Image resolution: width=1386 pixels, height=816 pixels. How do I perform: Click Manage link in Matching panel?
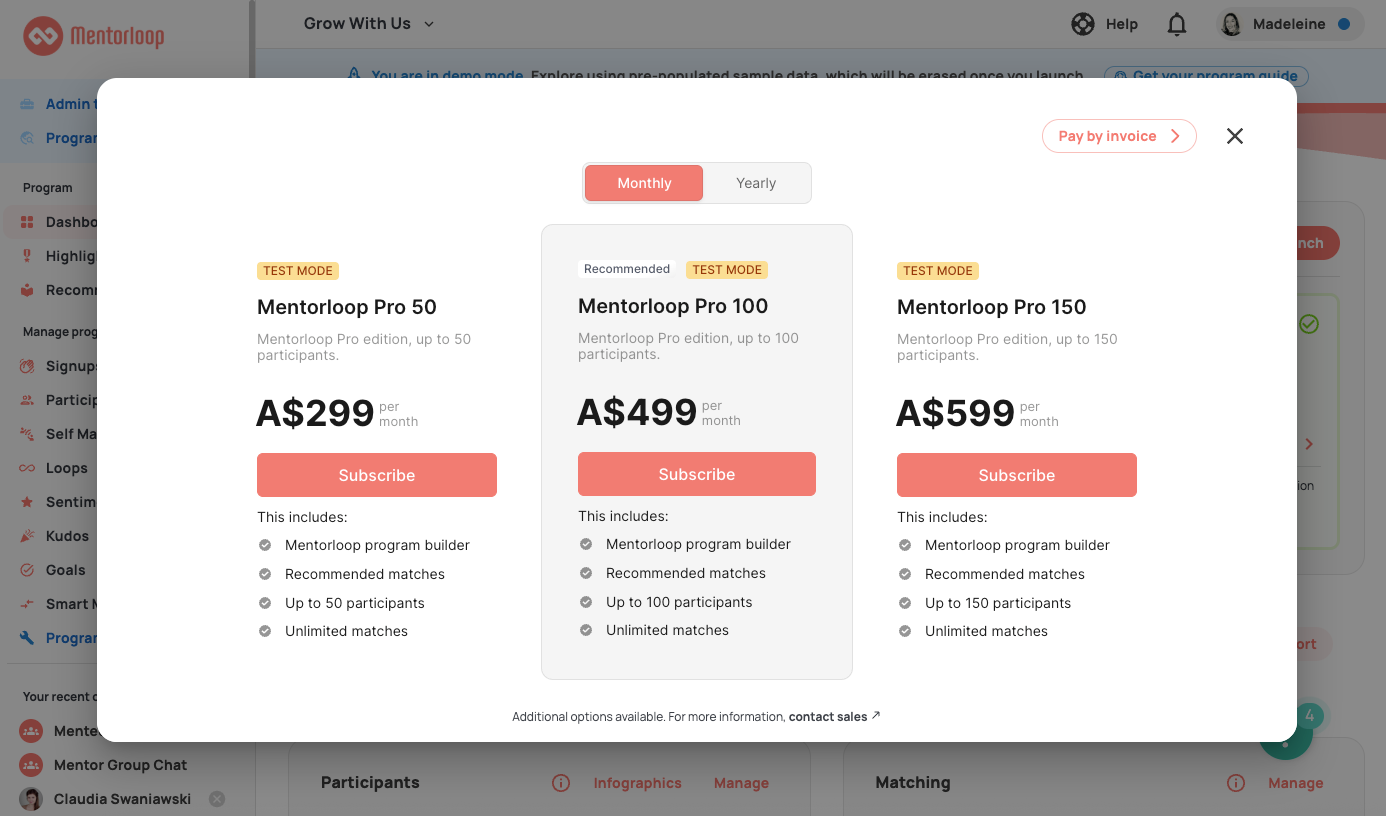point(1295,783)
